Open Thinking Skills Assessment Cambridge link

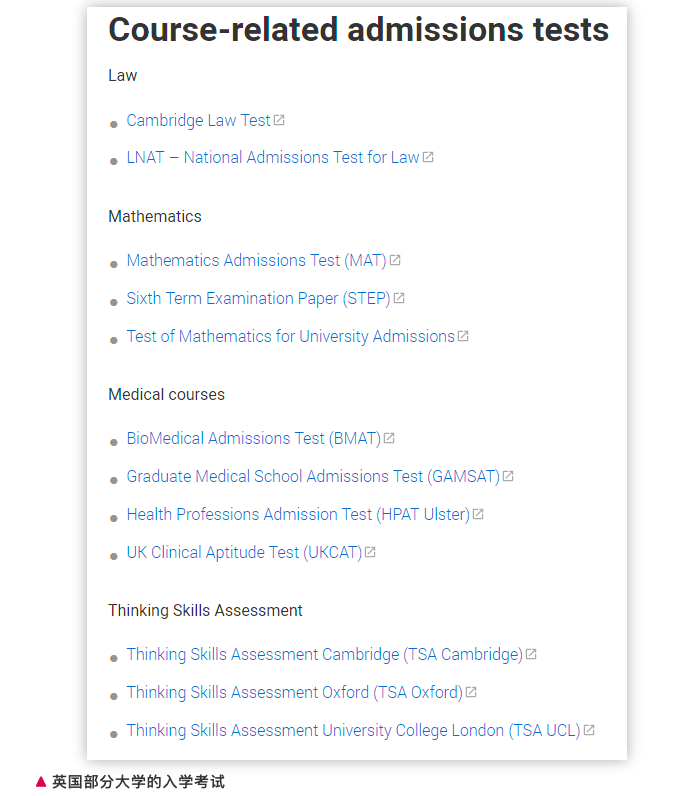[324, 655]
